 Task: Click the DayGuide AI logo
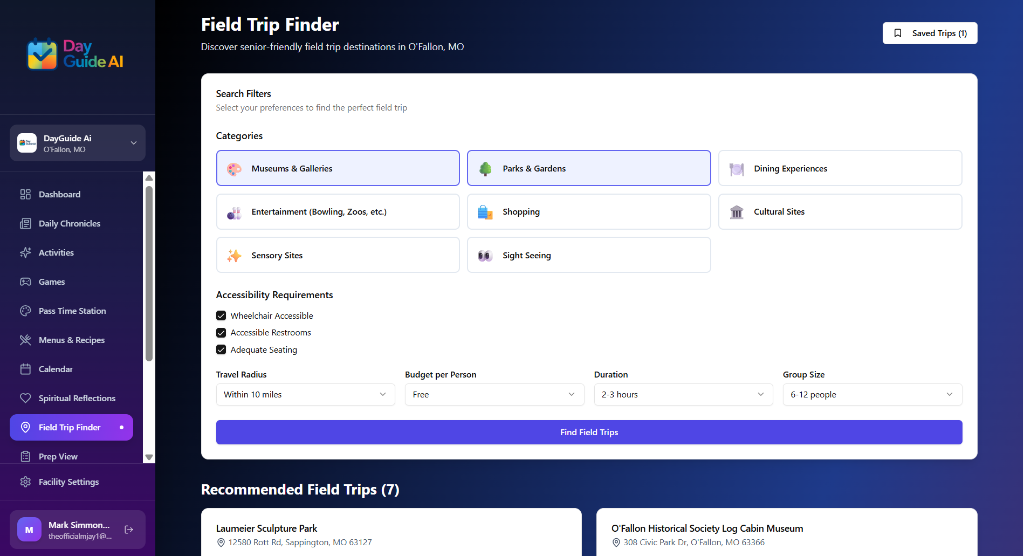coord(75,54)
